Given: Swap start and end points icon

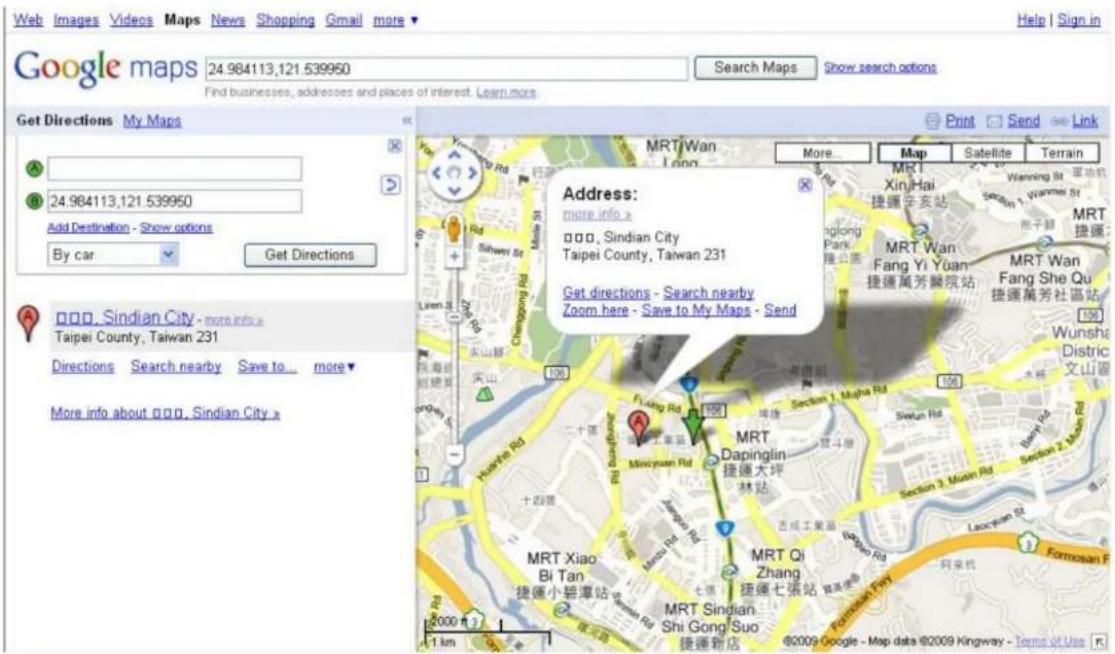Looking at the screenshot, I should pyautogui.click(x=390, y=186).
